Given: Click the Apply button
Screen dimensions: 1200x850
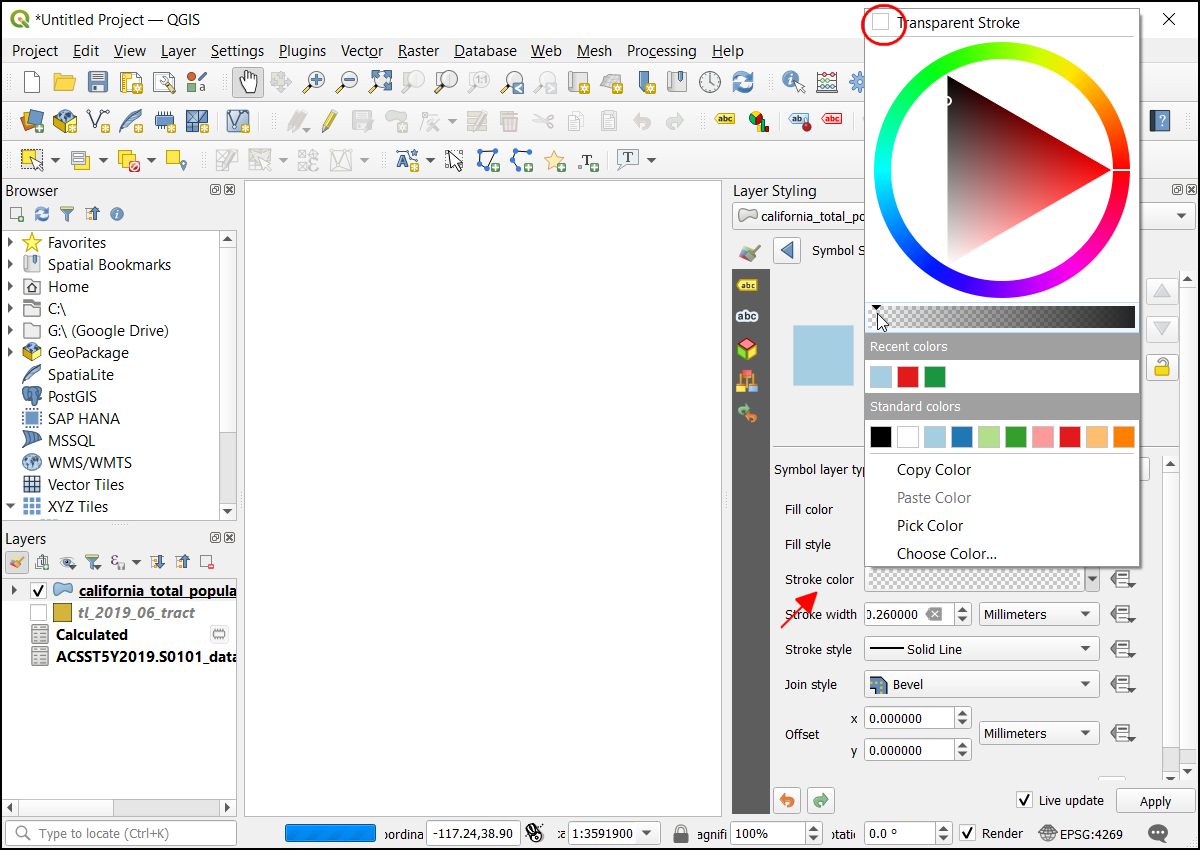Looking at the screenshot, I should pos(1155,801).
